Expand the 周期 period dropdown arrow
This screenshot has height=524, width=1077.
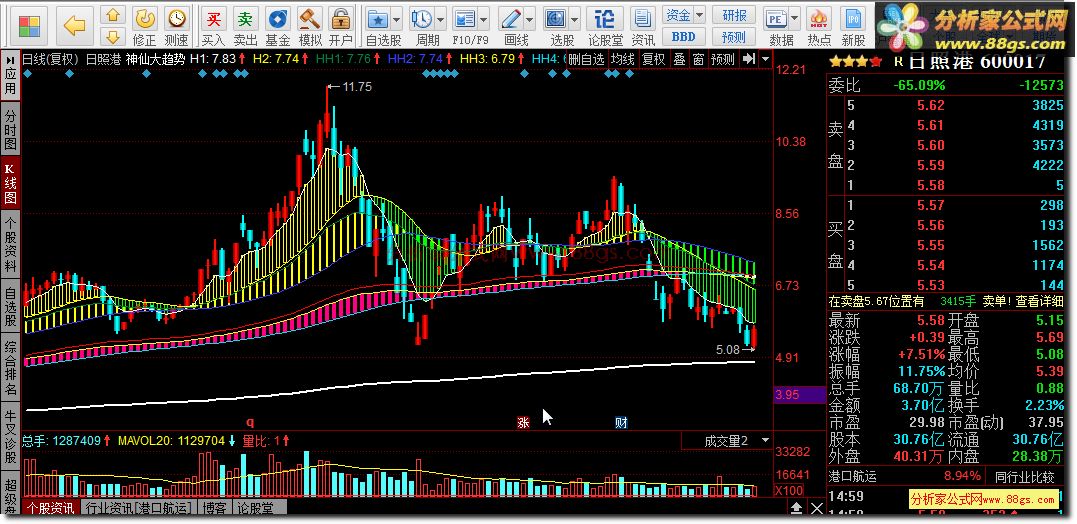440,19
